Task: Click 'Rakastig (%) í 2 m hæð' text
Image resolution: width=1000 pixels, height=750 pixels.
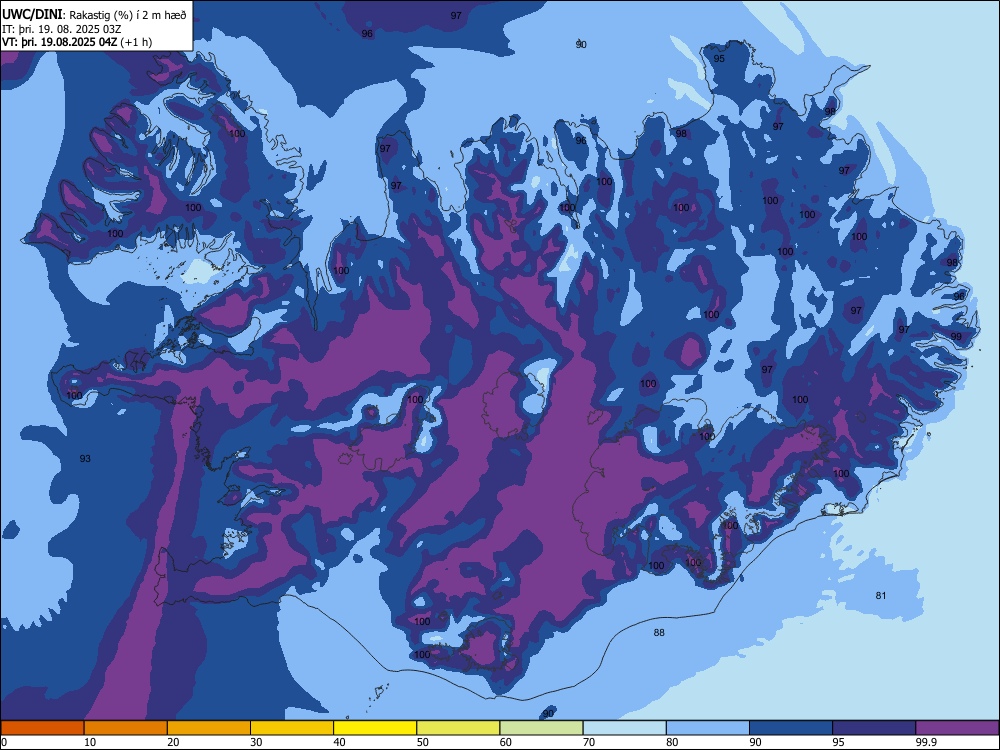Action: click(127, 15)
